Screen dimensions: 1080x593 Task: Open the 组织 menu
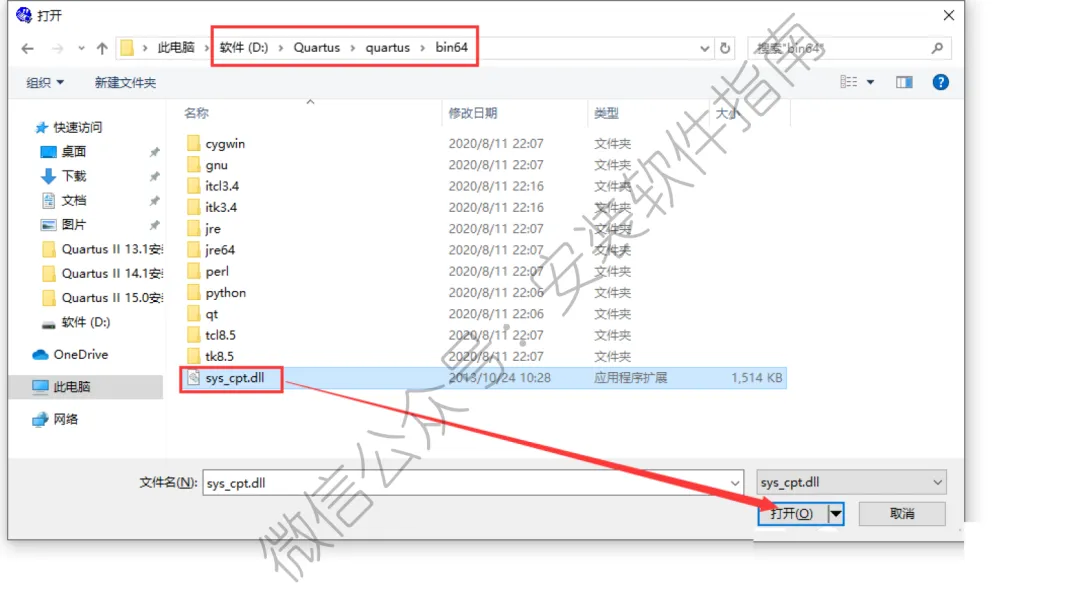(x=45, y=83)
